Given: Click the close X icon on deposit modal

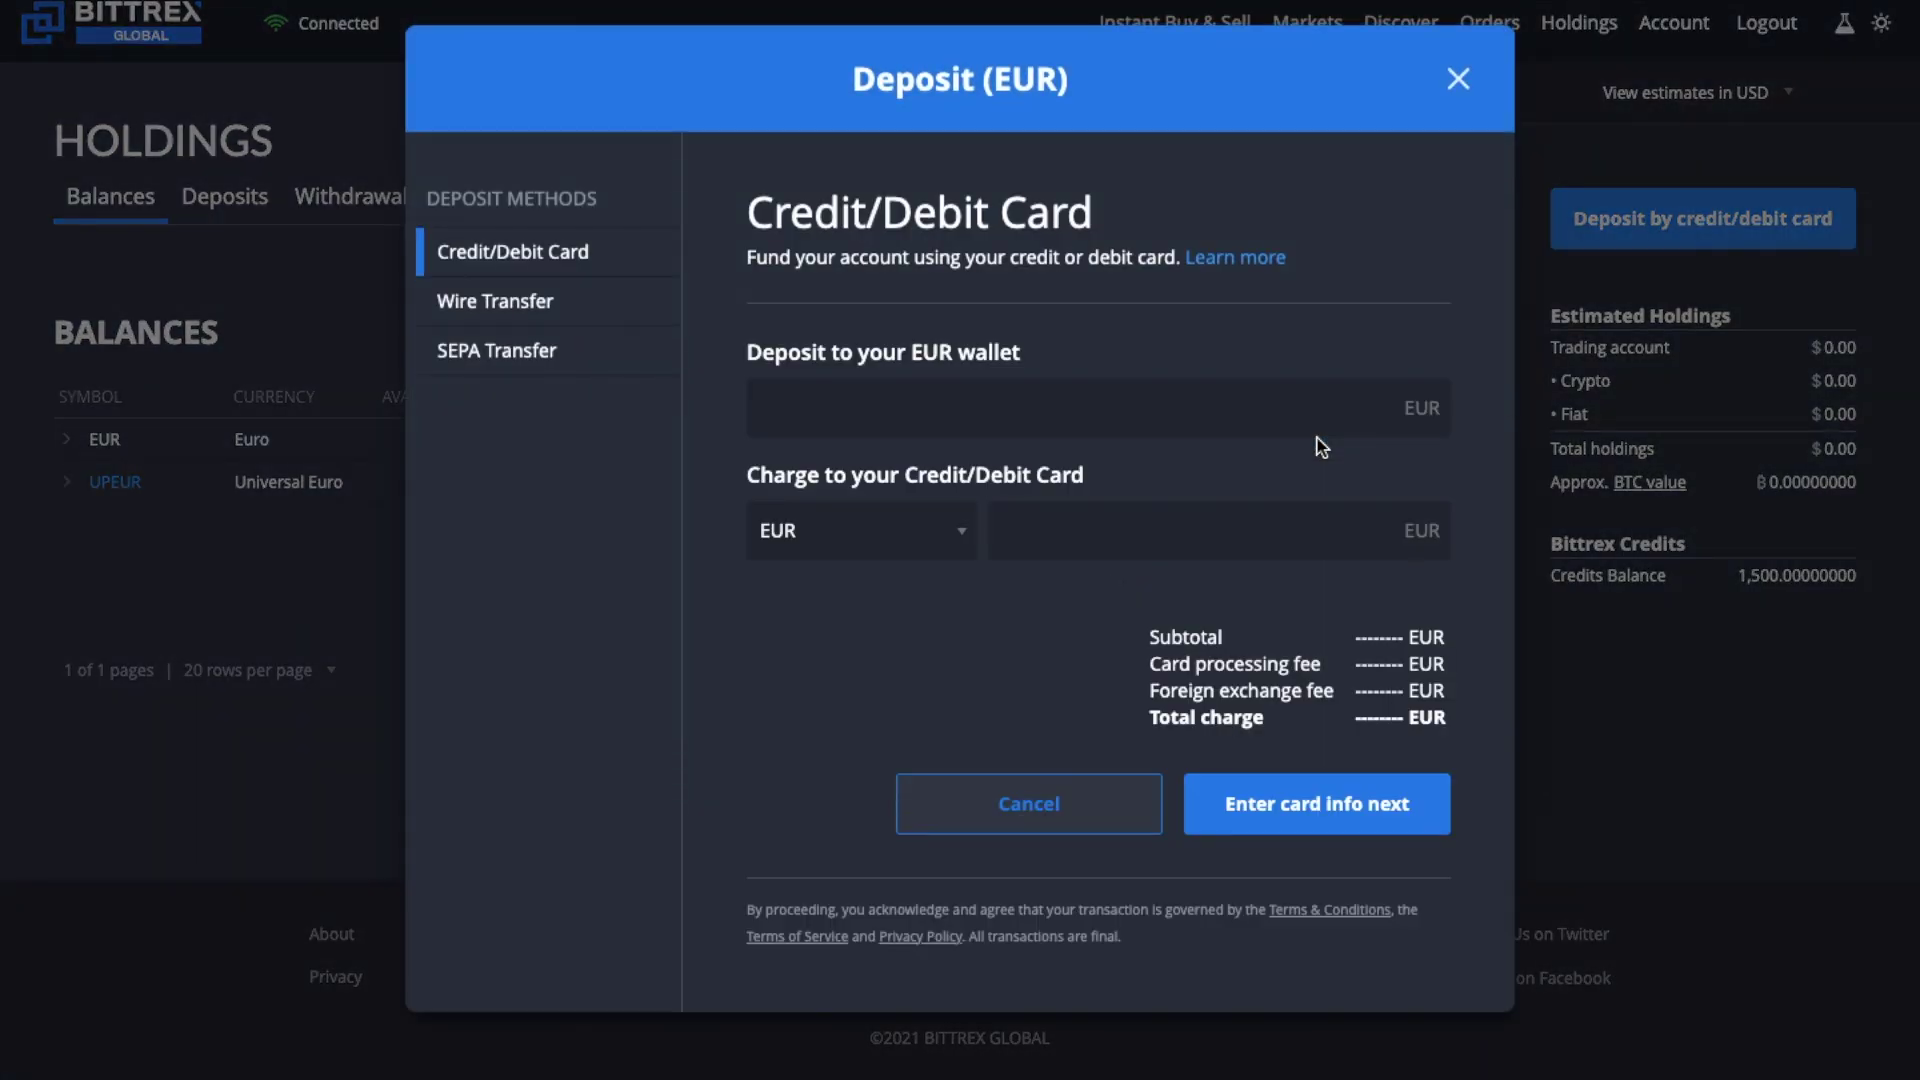Looking at the screenshot, I should (1457, 79).
